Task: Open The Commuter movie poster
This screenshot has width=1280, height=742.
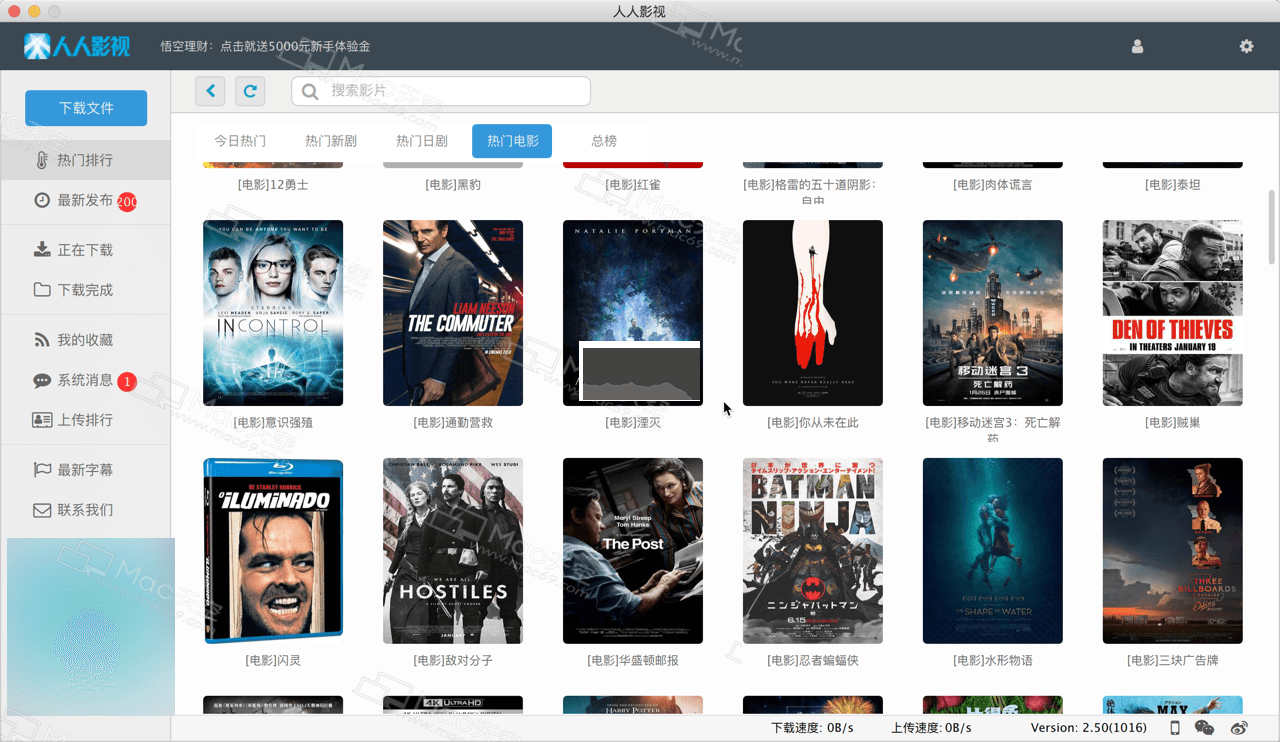Action: [453, 313]
